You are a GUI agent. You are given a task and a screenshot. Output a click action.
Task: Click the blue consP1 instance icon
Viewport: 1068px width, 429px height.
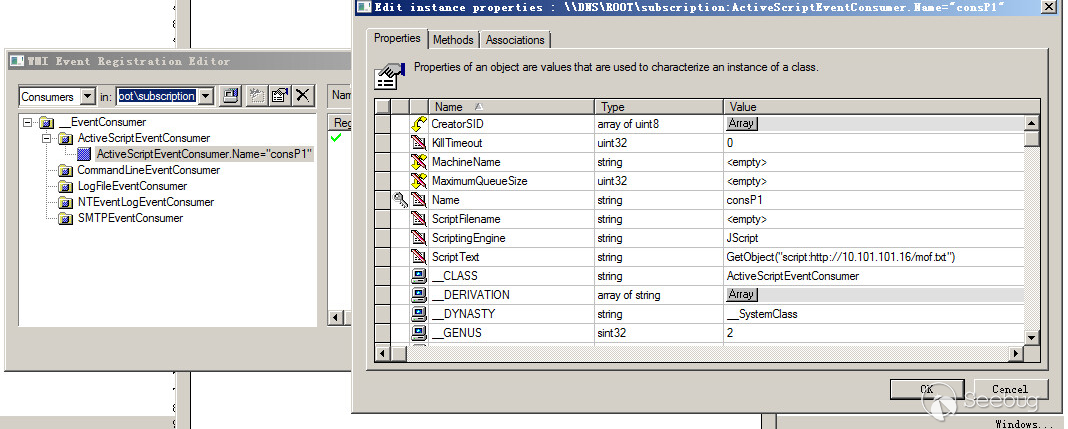tap(84, 155)
